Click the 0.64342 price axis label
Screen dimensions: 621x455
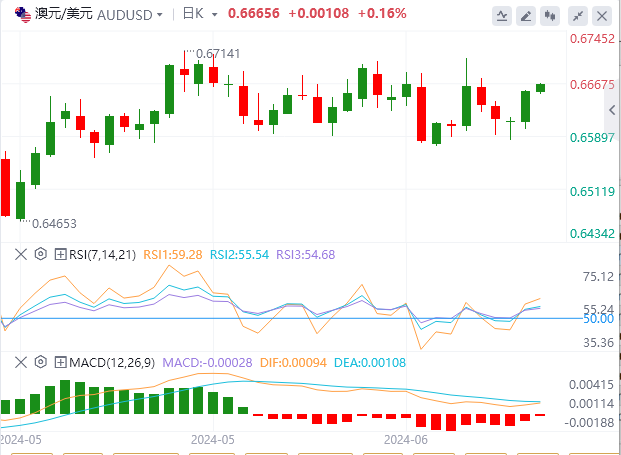coord(592,234)
